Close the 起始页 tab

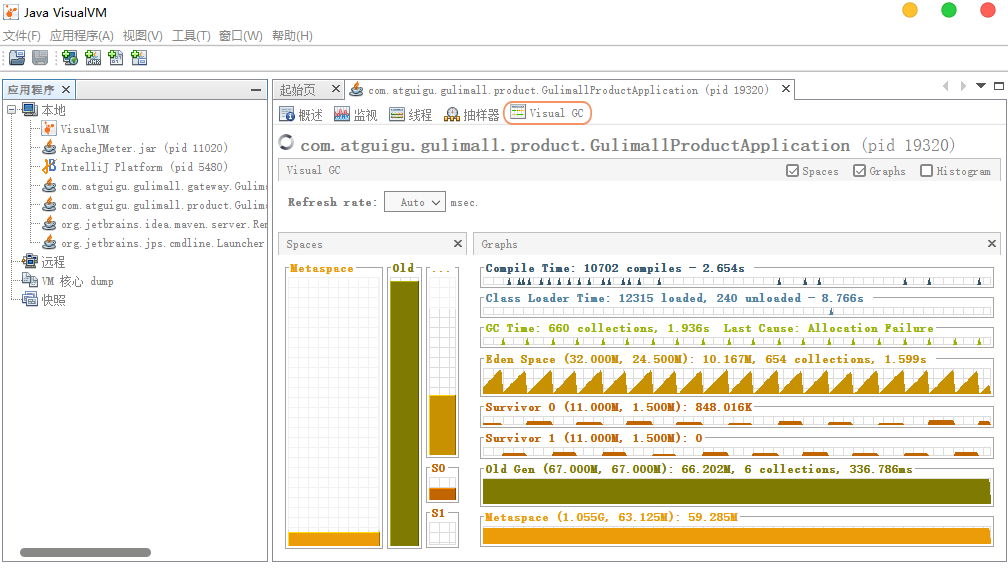336,89
